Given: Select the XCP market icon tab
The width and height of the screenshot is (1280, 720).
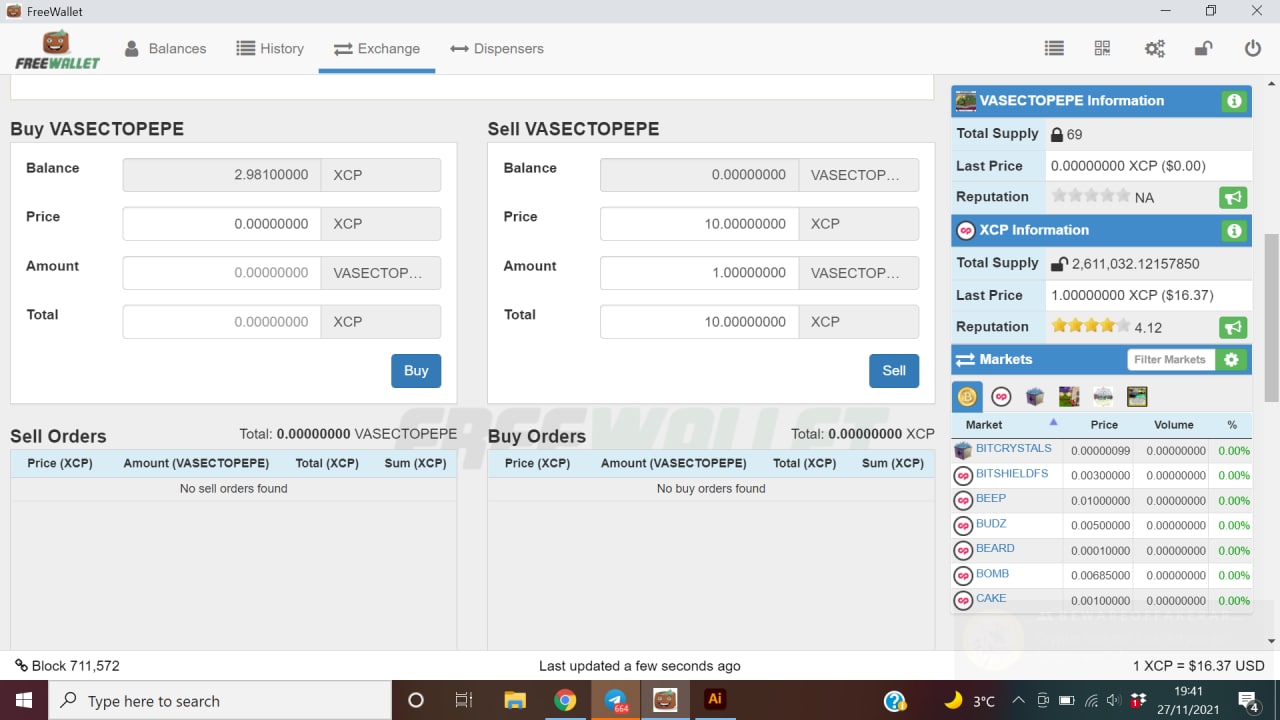Looking at the screenshot, I should [x=1001, y=397].
